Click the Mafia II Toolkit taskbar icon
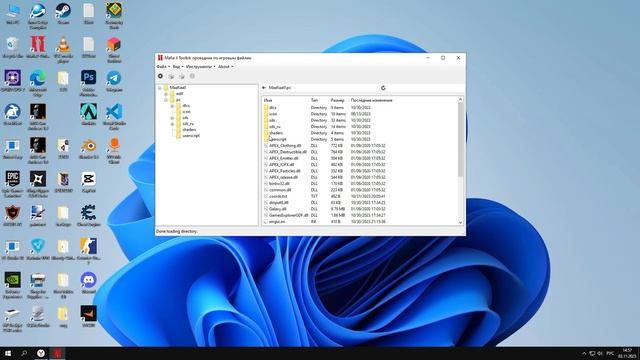640x360 pixels. point(58,353)
